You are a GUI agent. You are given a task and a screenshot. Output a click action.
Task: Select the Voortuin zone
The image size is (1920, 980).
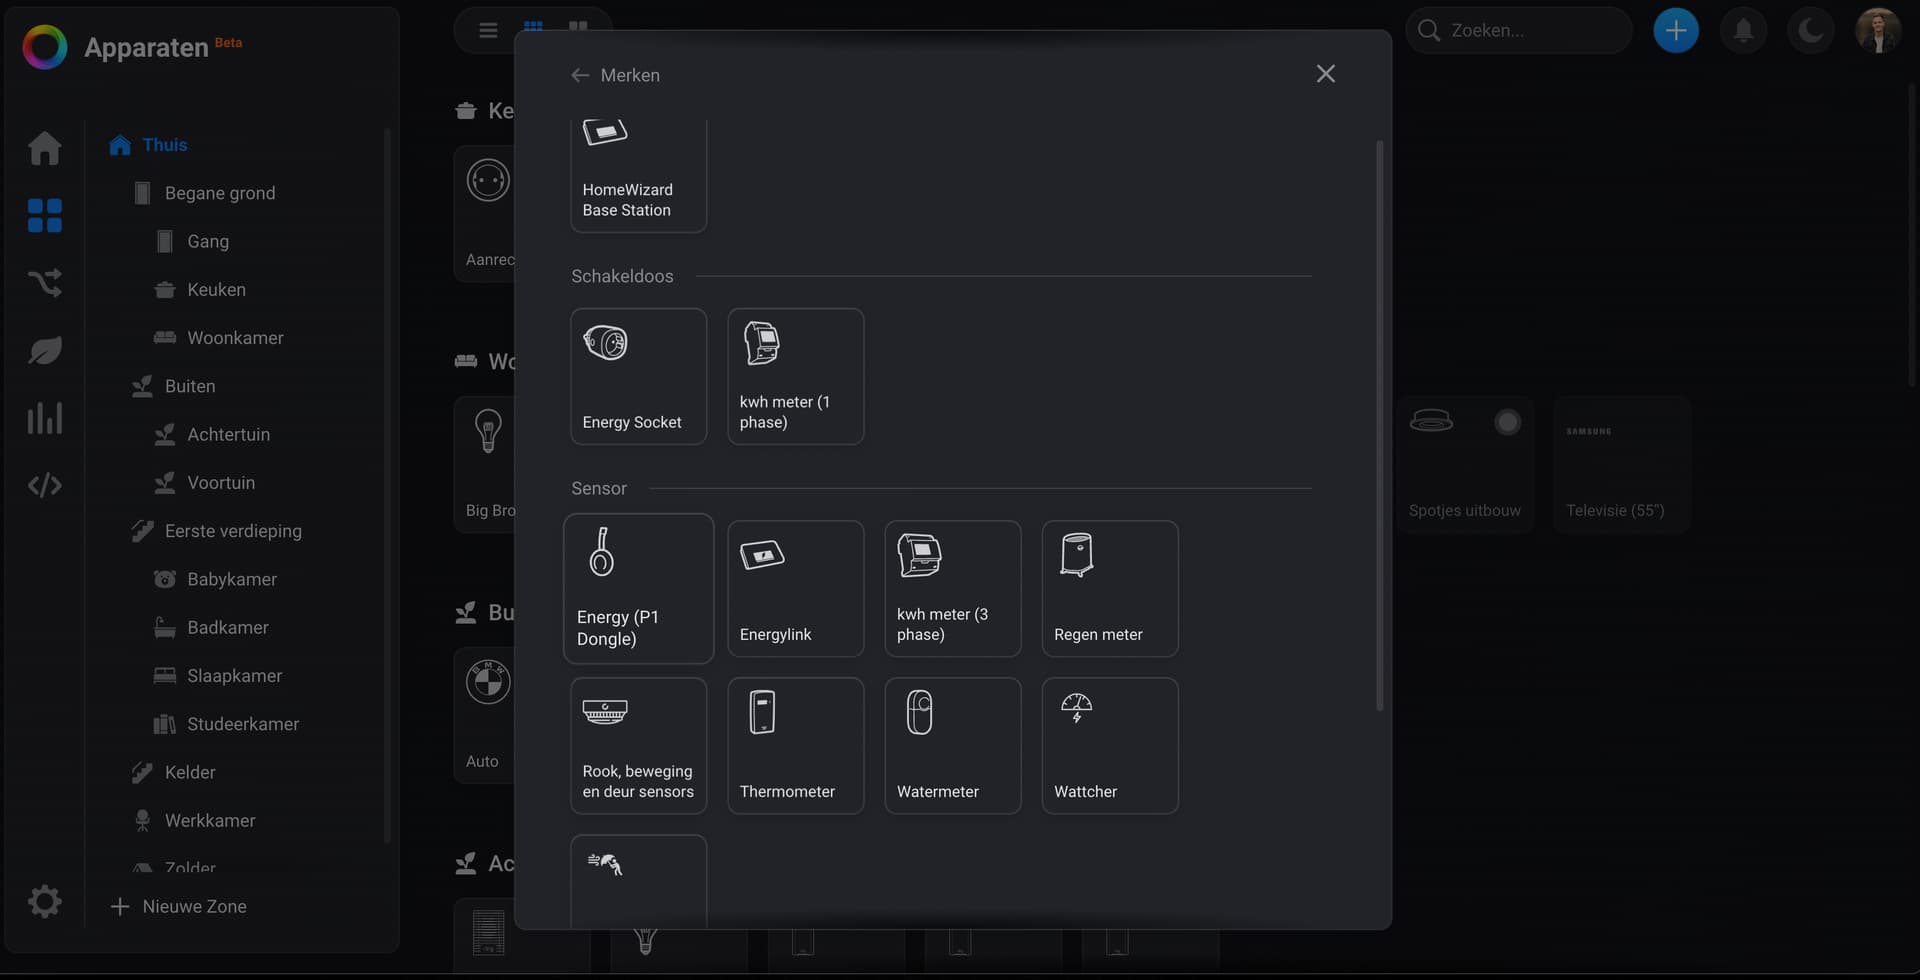[x=205, y=483]
